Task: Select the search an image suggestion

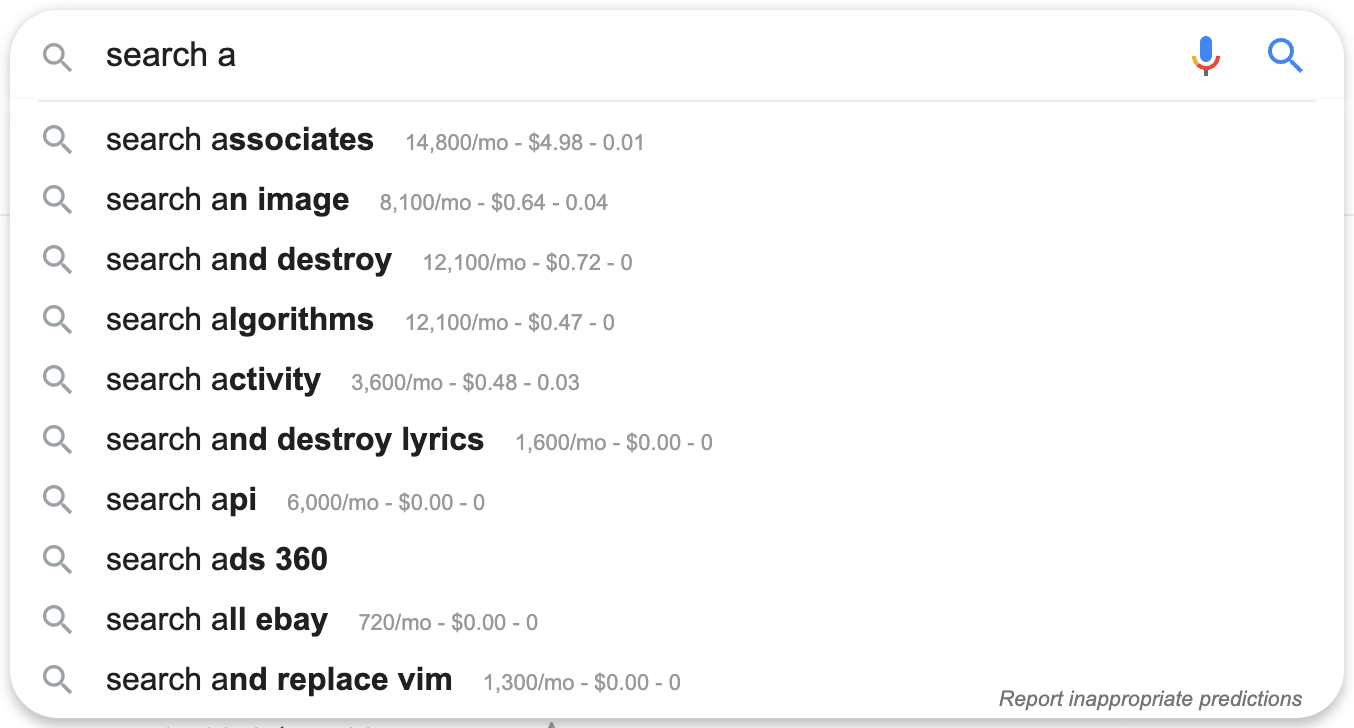Action: pyautogui.click(x=677, y=200)
